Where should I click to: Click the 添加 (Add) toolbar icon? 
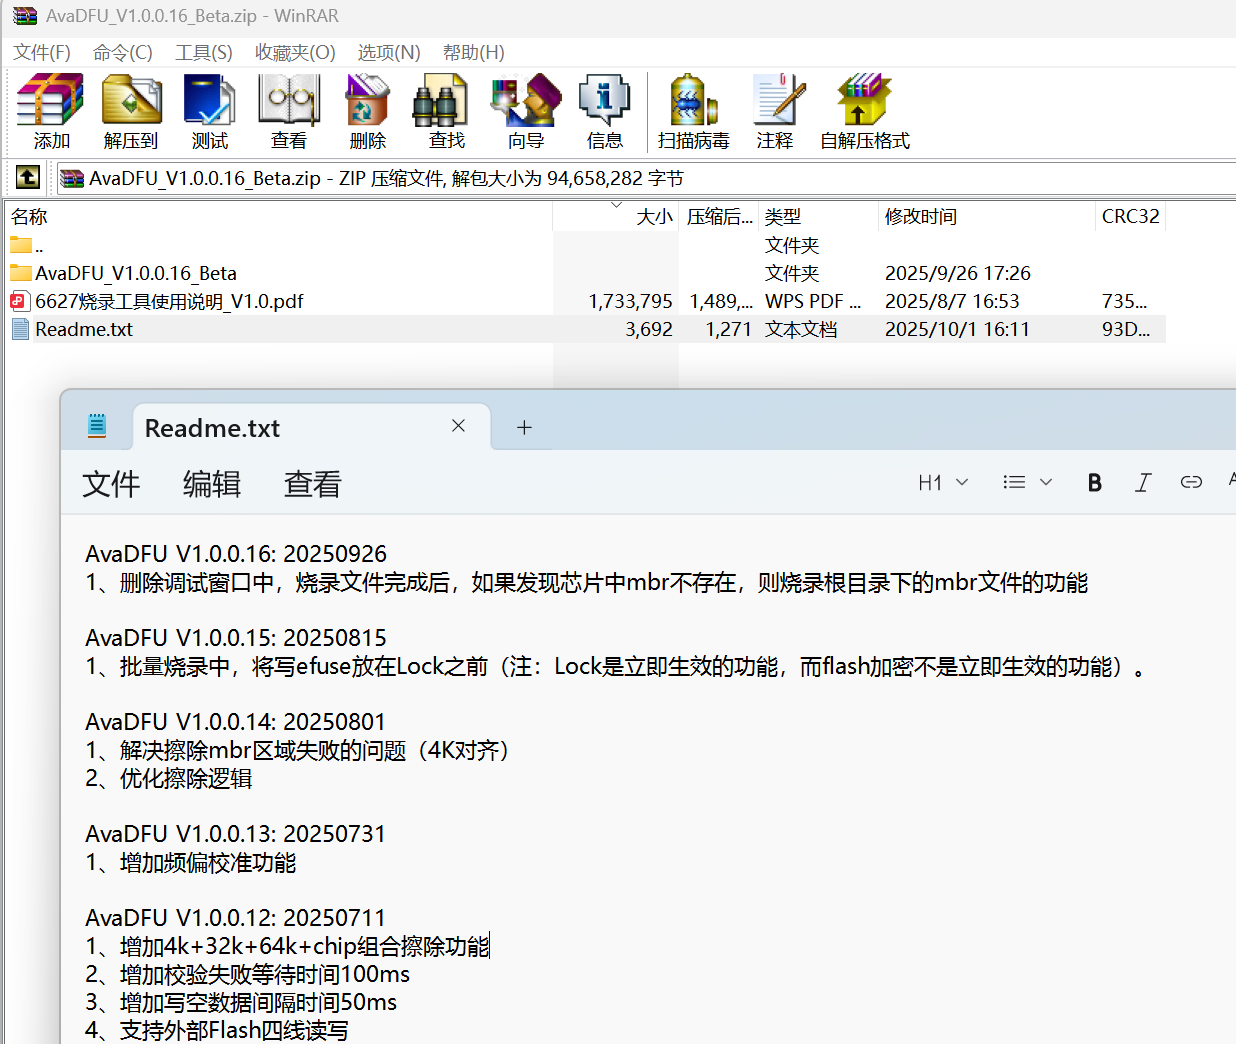pyautogui.click(x=51, y=111)
